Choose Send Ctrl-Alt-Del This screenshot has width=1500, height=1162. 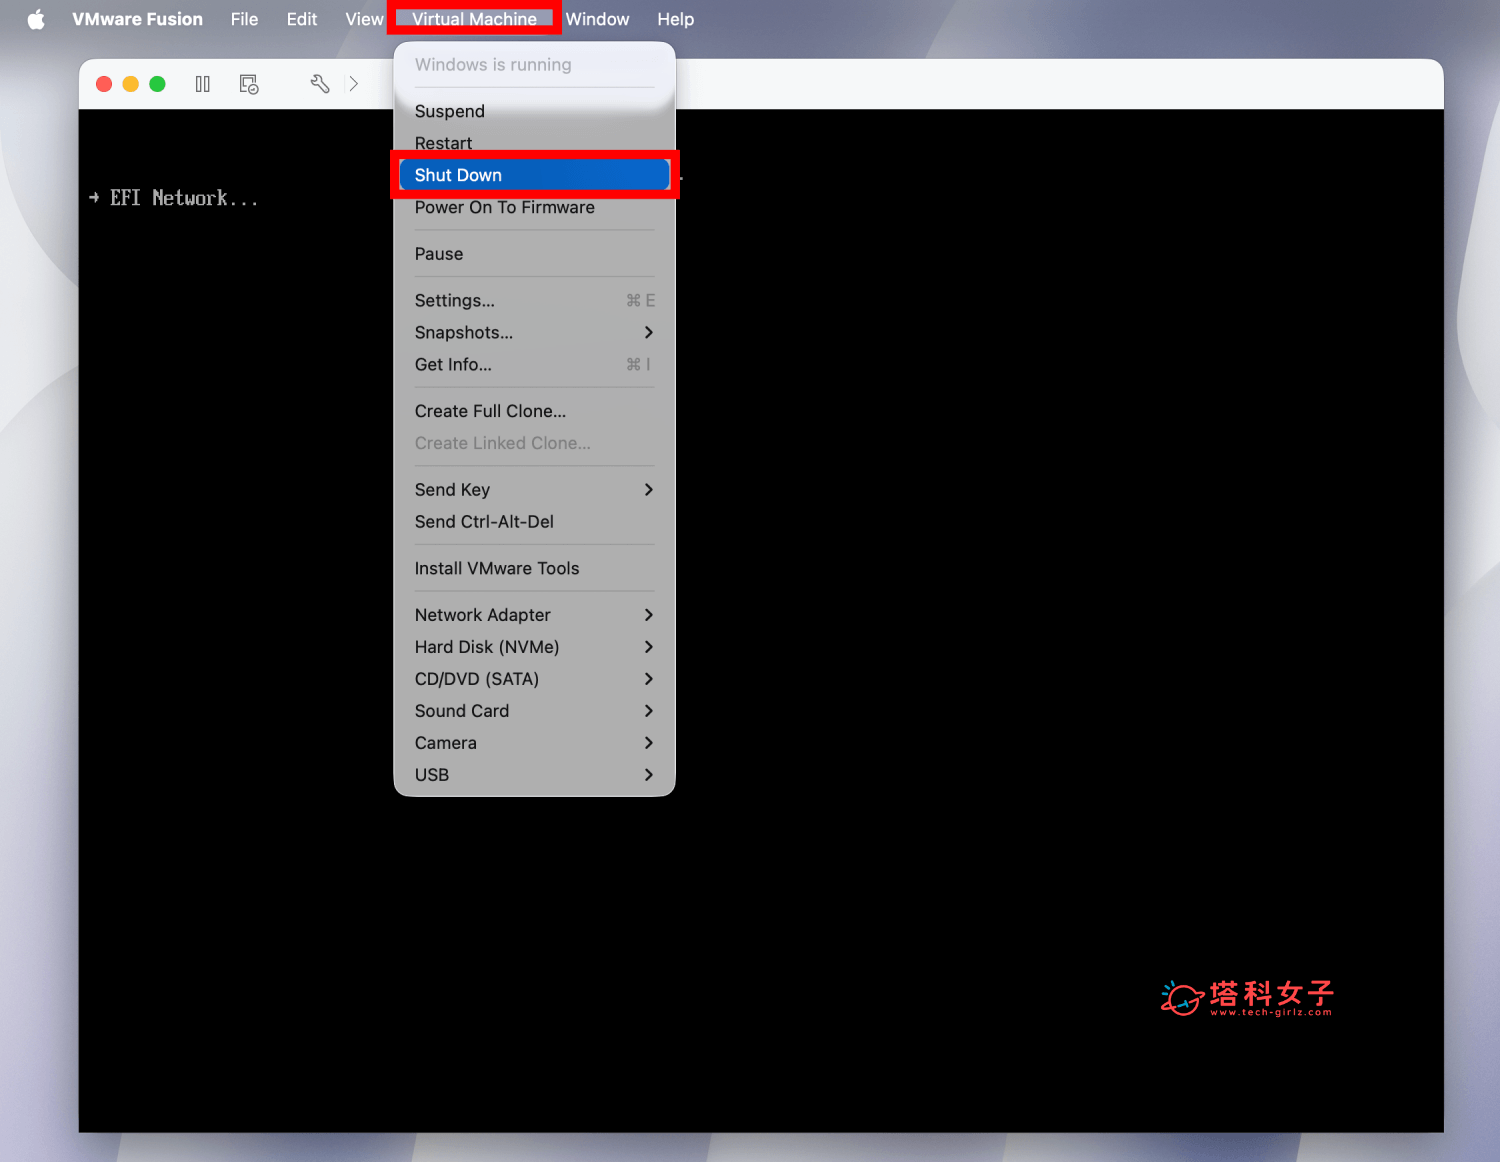click(534, 521)
